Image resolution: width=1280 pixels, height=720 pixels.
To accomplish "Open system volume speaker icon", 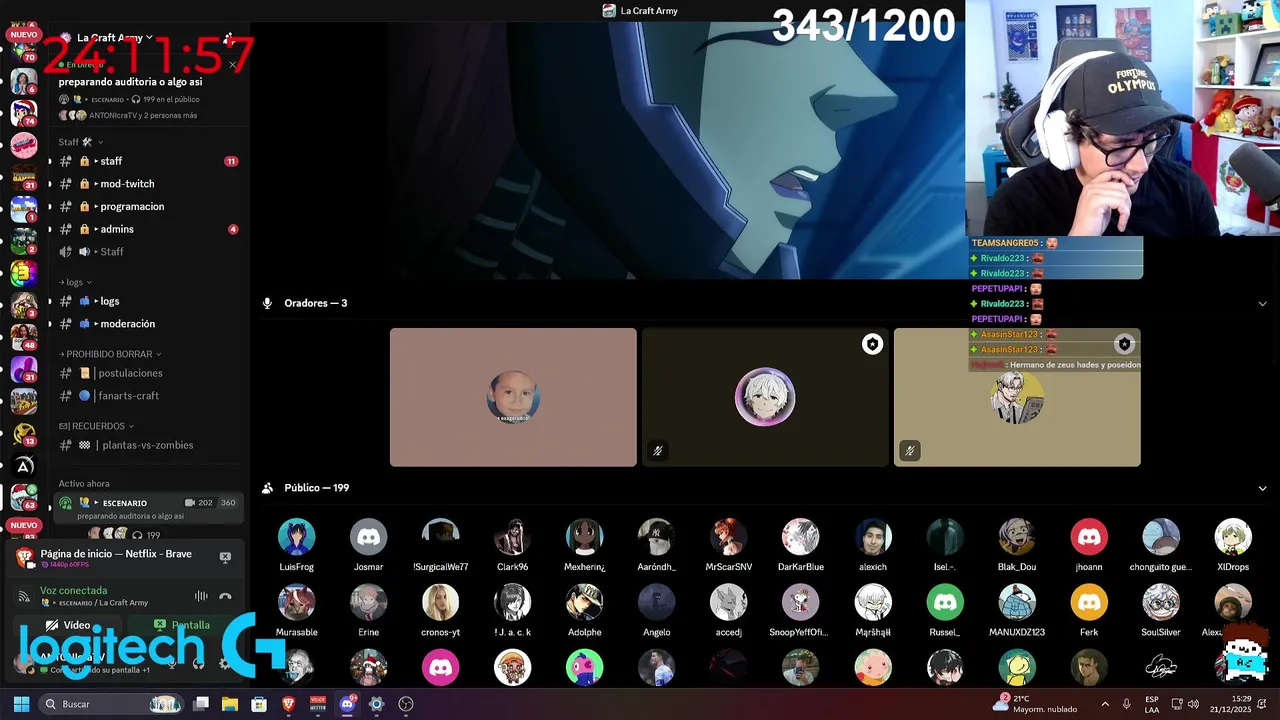I will click(x=1193, y=704).
